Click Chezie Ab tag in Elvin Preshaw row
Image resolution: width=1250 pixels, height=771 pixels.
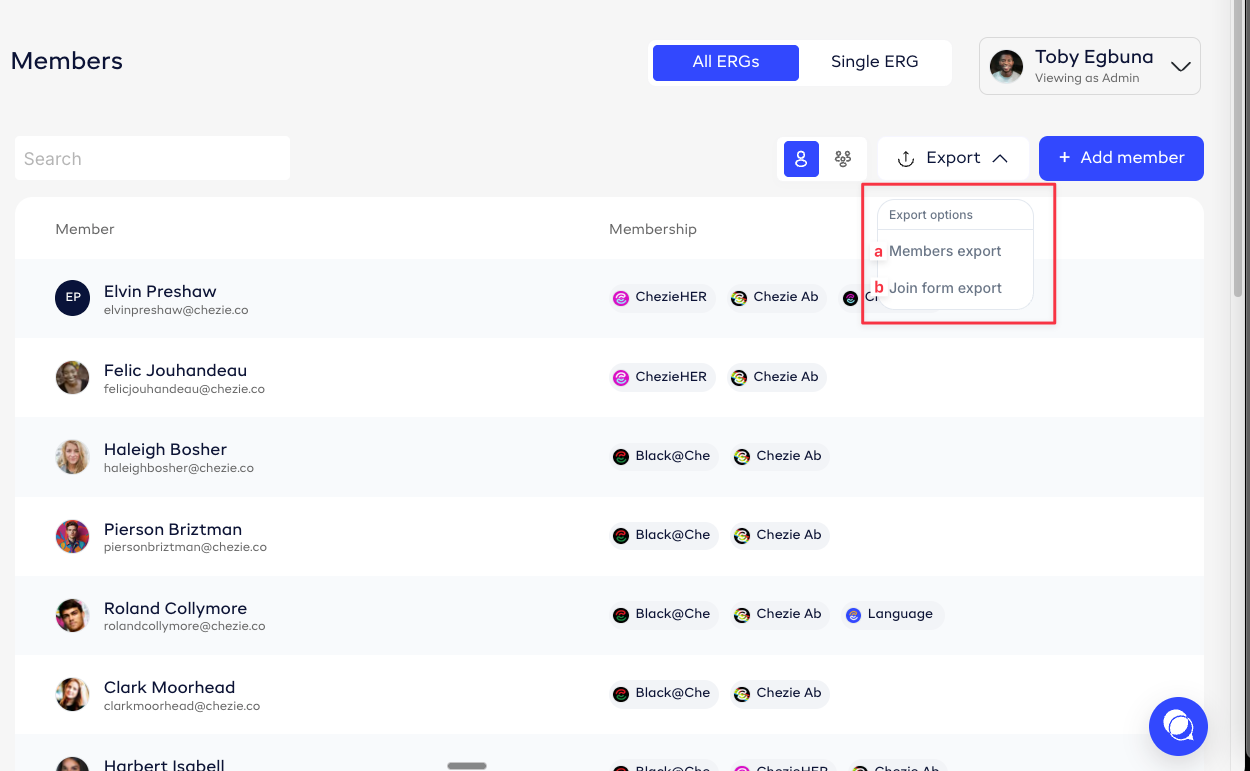point(777,298)
